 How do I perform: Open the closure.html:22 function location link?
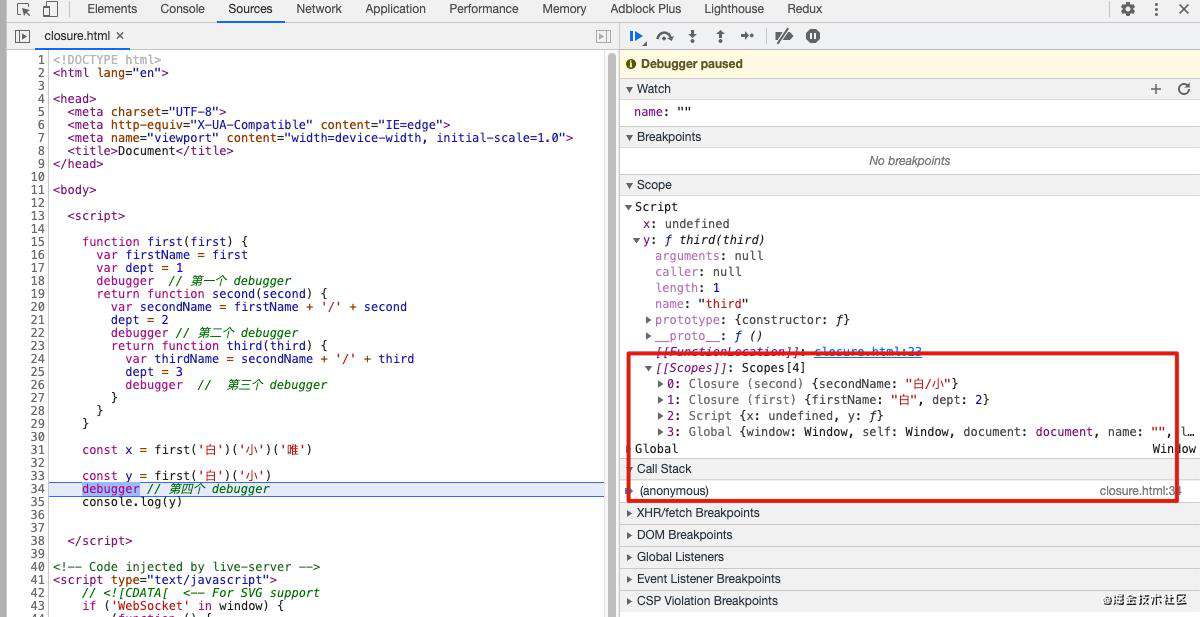click(x=868, y=352)
